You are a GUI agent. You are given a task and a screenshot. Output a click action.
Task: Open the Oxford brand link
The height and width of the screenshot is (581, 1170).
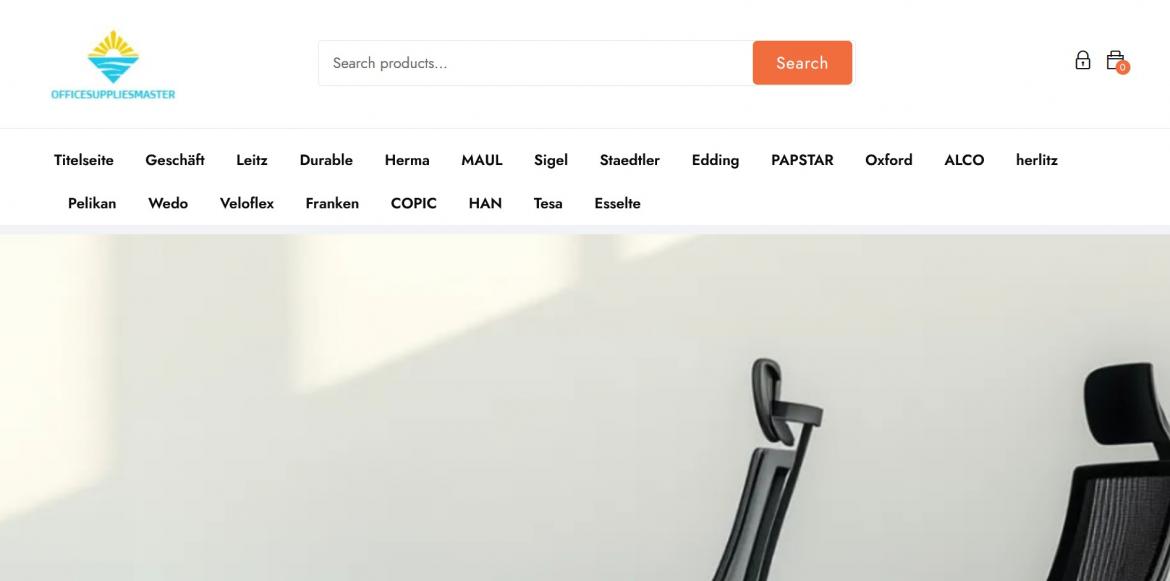point(889,160)
